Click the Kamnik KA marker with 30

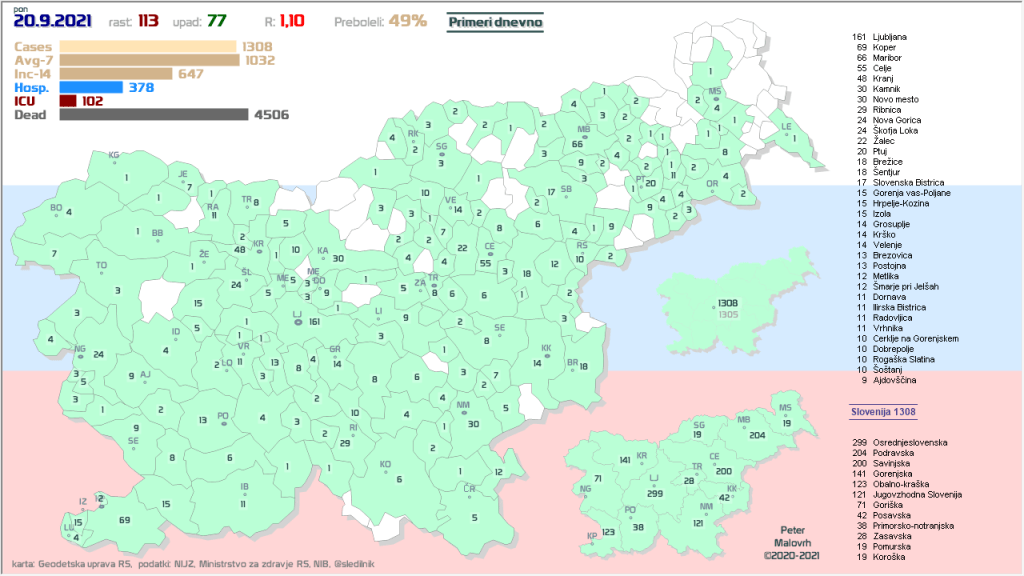coord(324,258)
